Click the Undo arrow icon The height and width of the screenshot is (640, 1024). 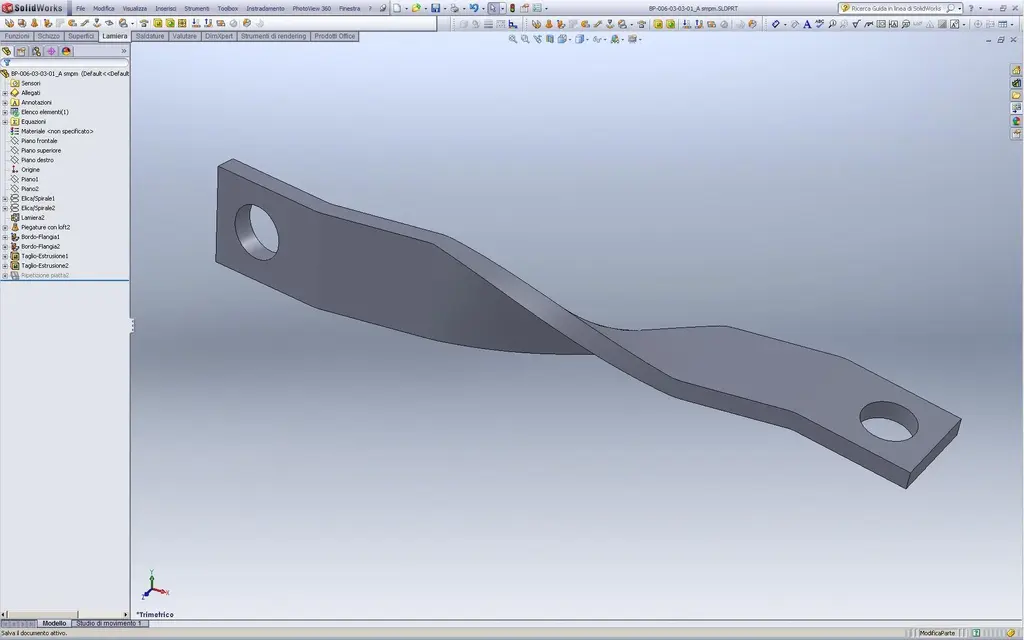coord(473,8)
